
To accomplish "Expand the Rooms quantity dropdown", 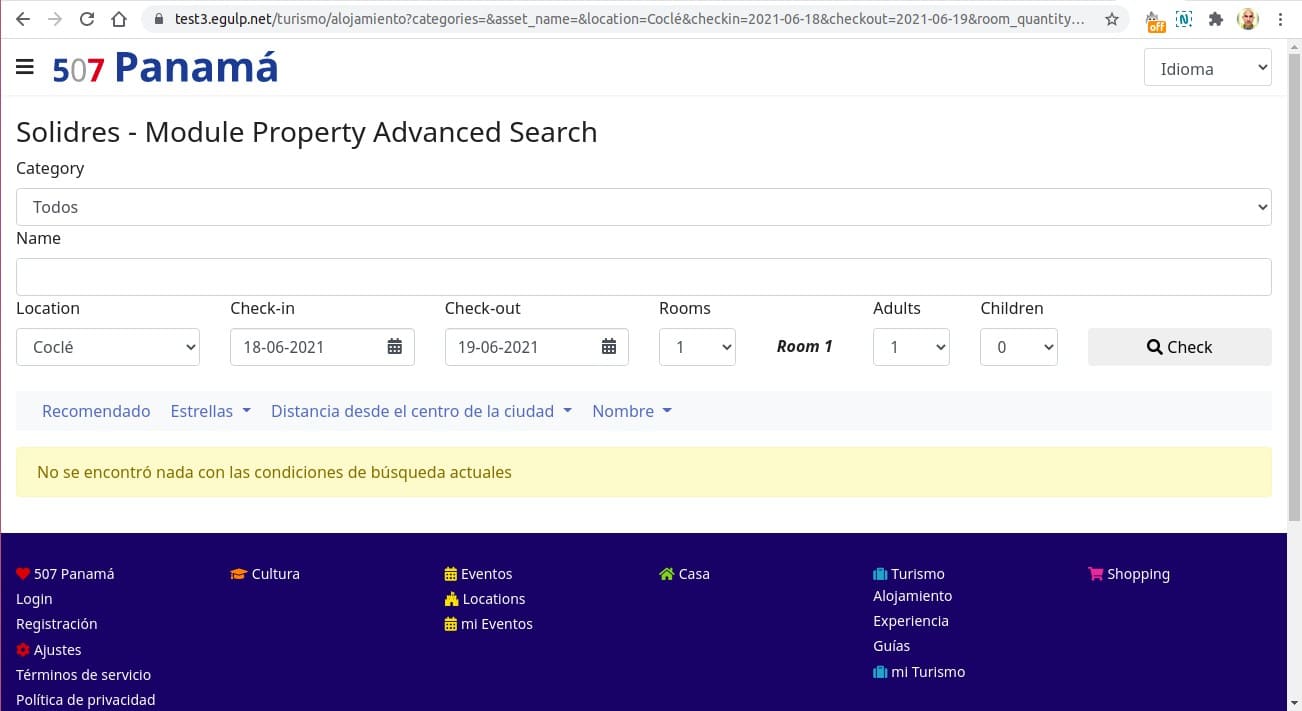I will (697, 347).
